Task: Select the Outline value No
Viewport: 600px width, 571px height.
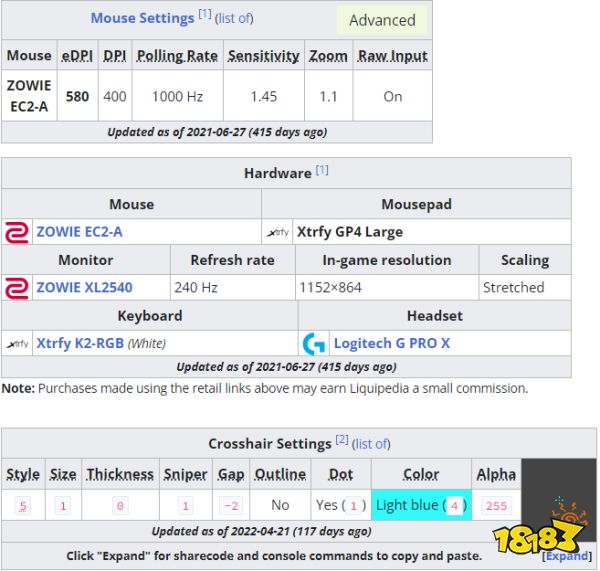Action: coord(280,505)
